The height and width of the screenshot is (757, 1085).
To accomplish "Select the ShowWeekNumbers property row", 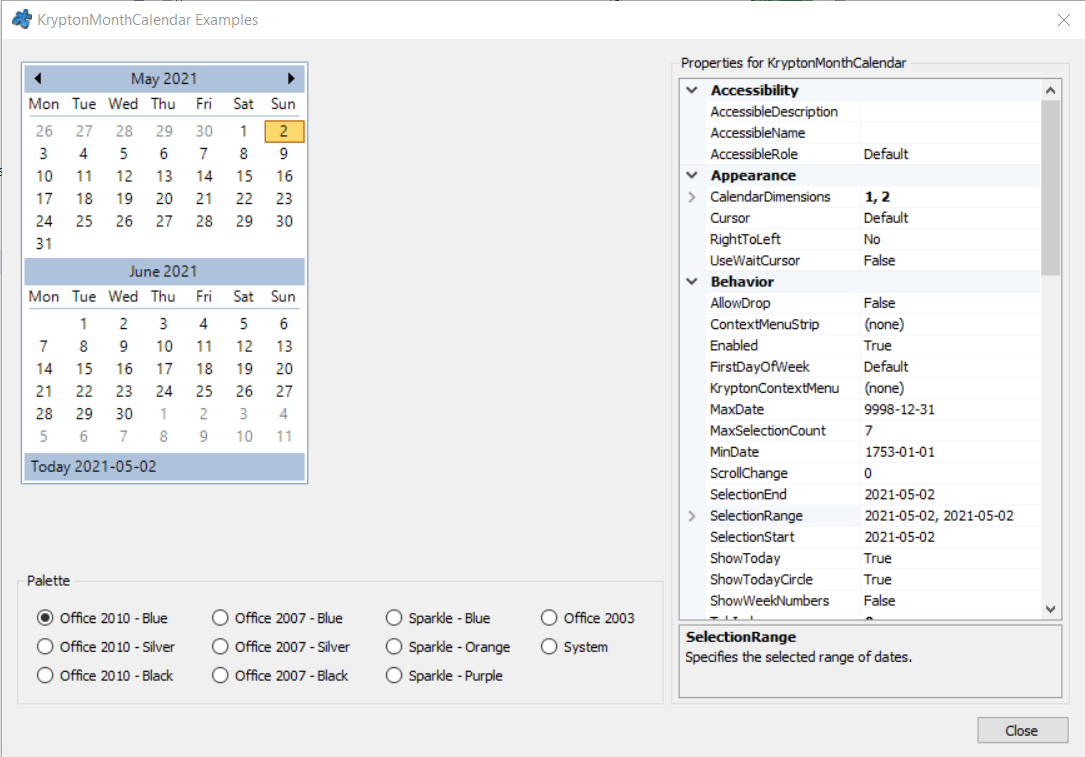I will pos(875,601).
